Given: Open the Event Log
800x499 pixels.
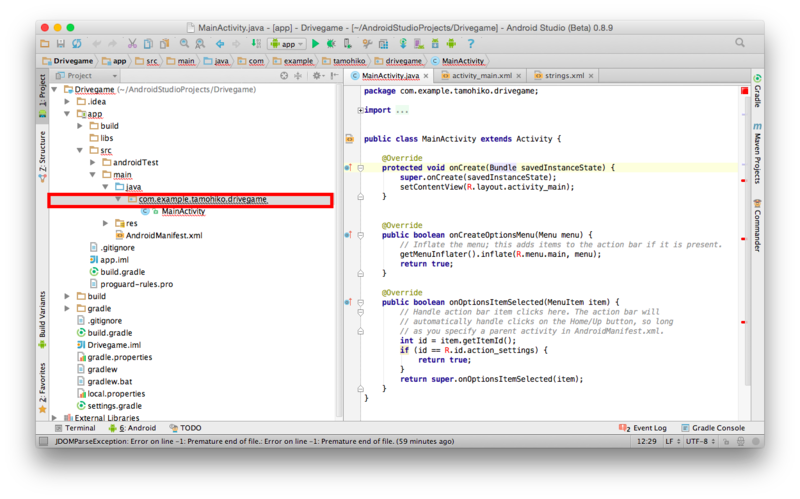Looking at the screenshot, I should tap(643, 428).
